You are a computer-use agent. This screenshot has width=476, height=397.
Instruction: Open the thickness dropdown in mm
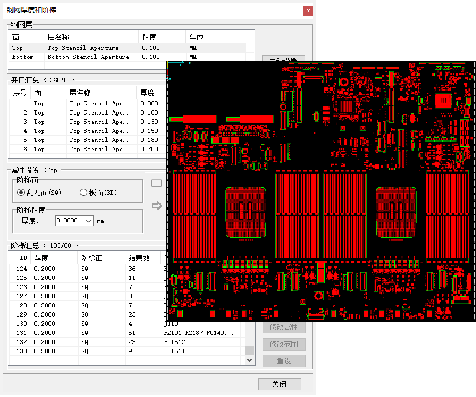tap(89, 221)
